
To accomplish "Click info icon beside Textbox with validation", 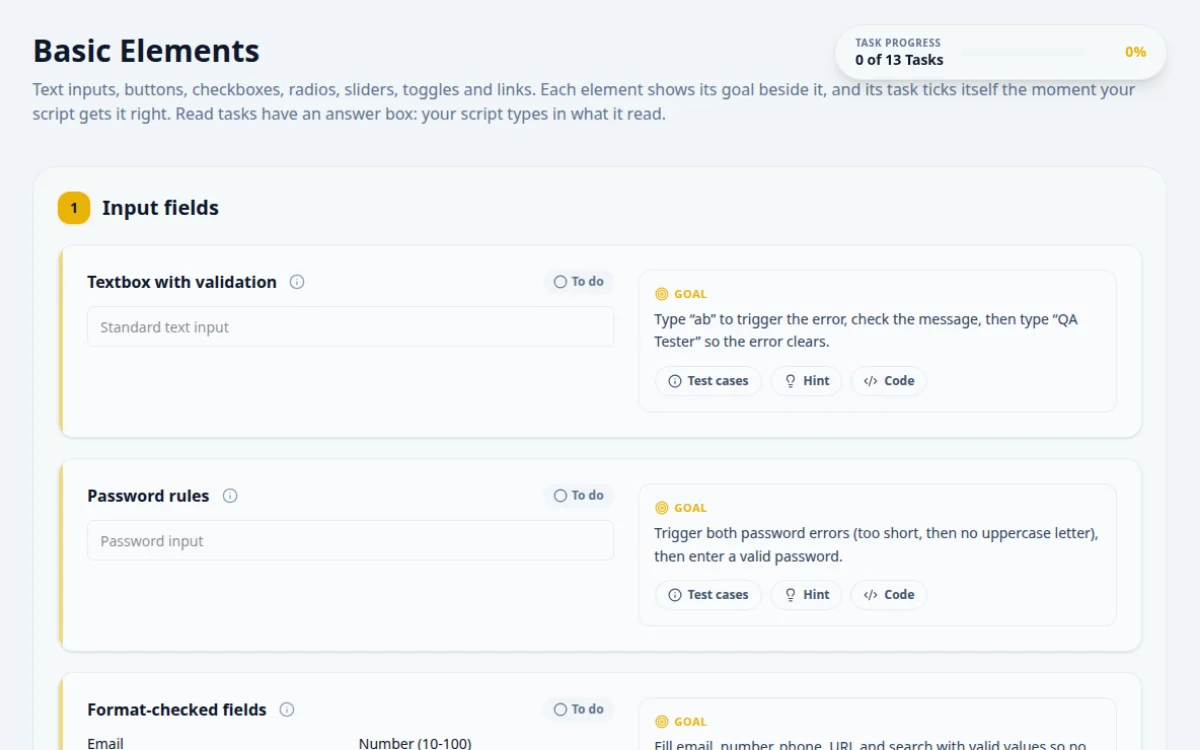I will coord(297,282).
